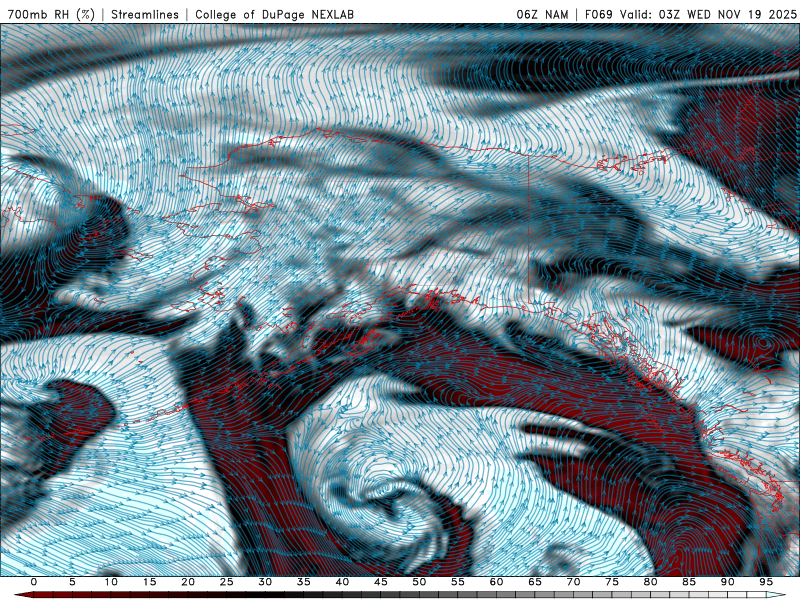Click the colorbar label "70"
800x600 pixels.
click(x=573, y=582)
